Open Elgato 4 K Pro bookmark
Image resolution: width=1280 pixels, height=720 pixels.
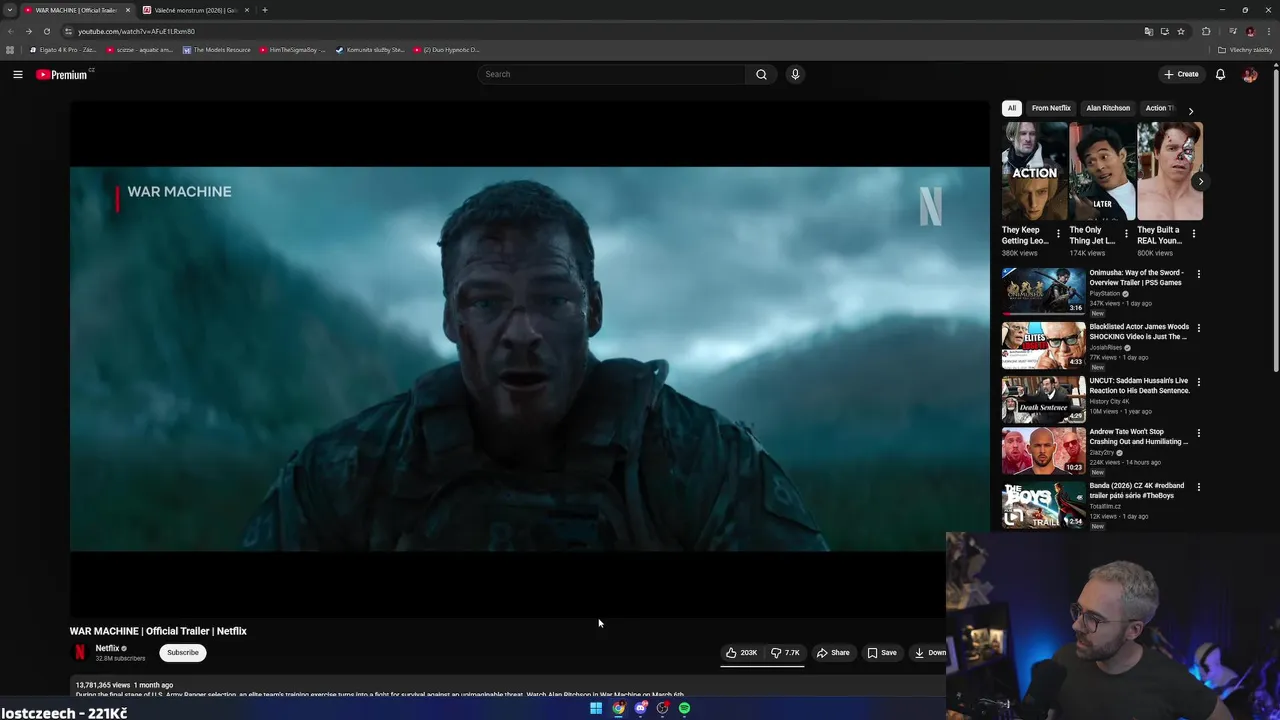62,50
